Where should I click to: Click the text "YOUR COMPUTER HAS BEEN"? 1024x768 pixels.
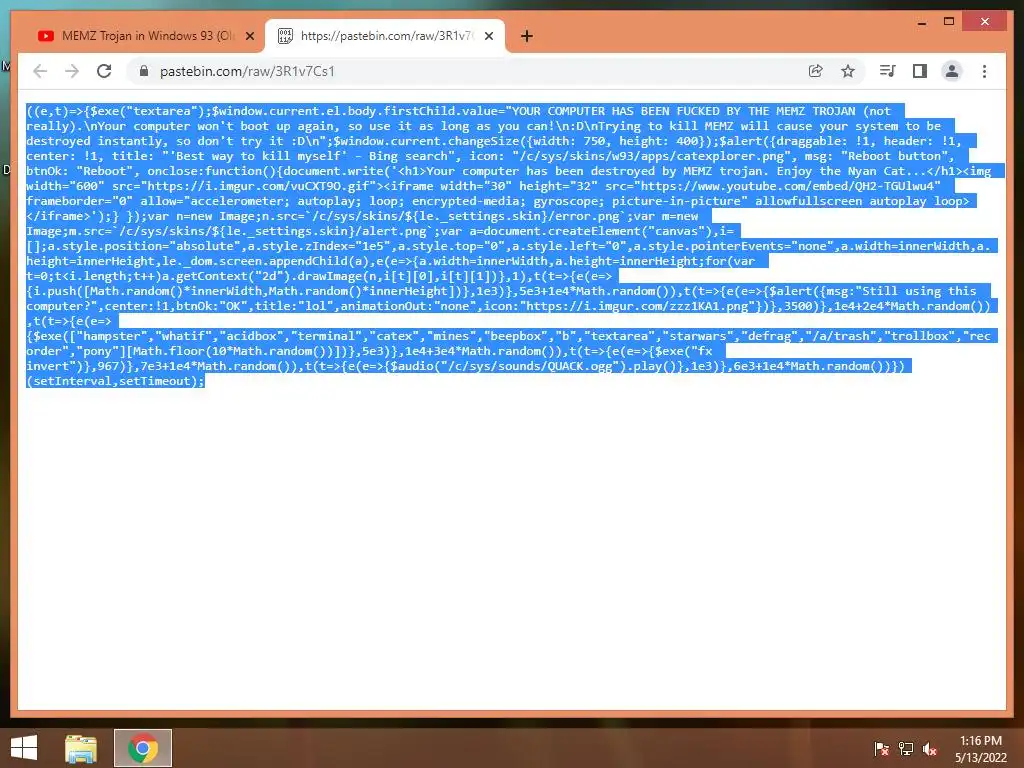point(589,111)
